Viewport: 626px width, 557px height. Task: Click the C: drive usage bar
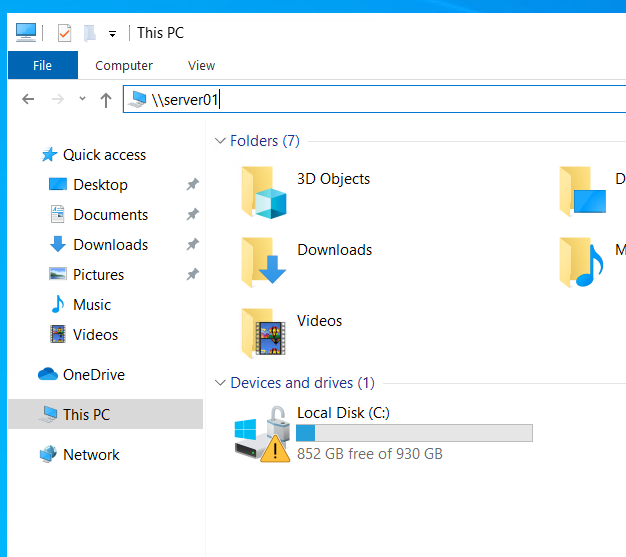[x=414, y=433]
